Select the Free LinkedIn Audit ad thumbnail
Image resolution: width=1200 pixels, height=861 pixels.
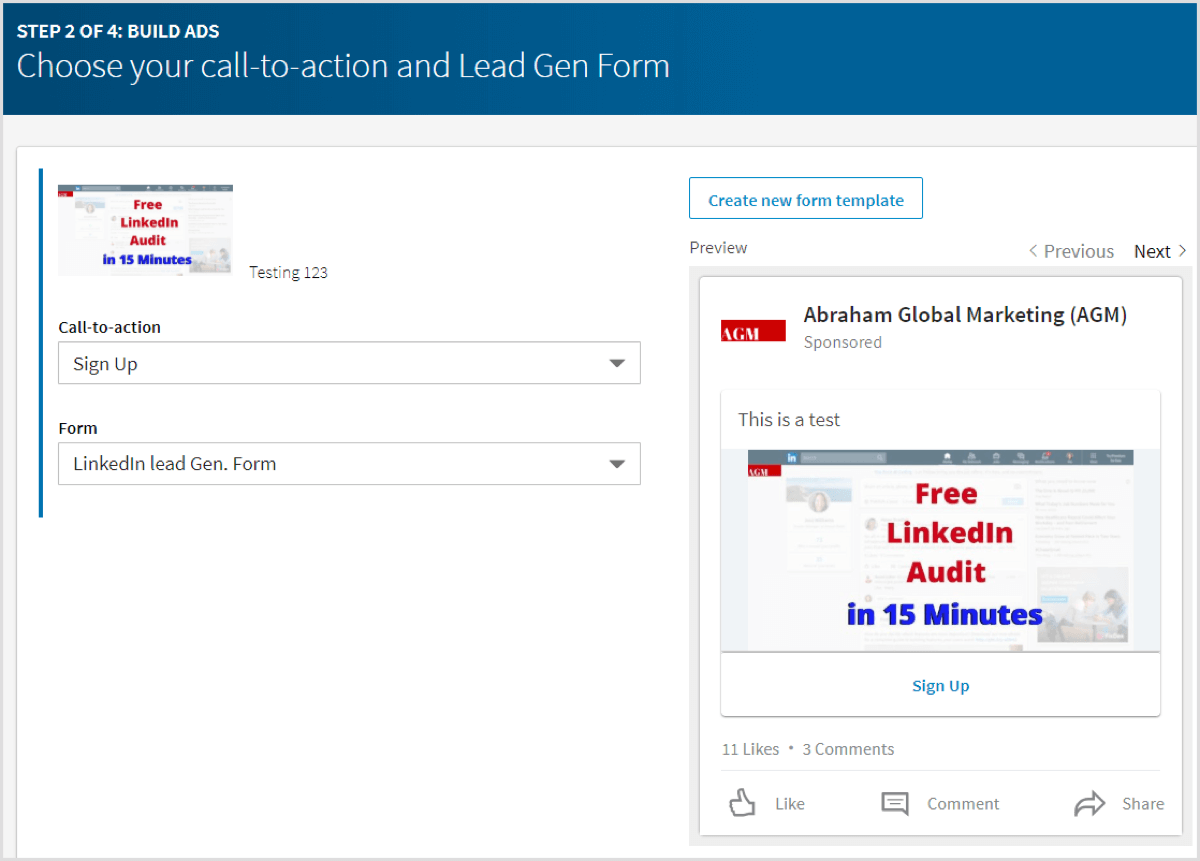point(145,230)
